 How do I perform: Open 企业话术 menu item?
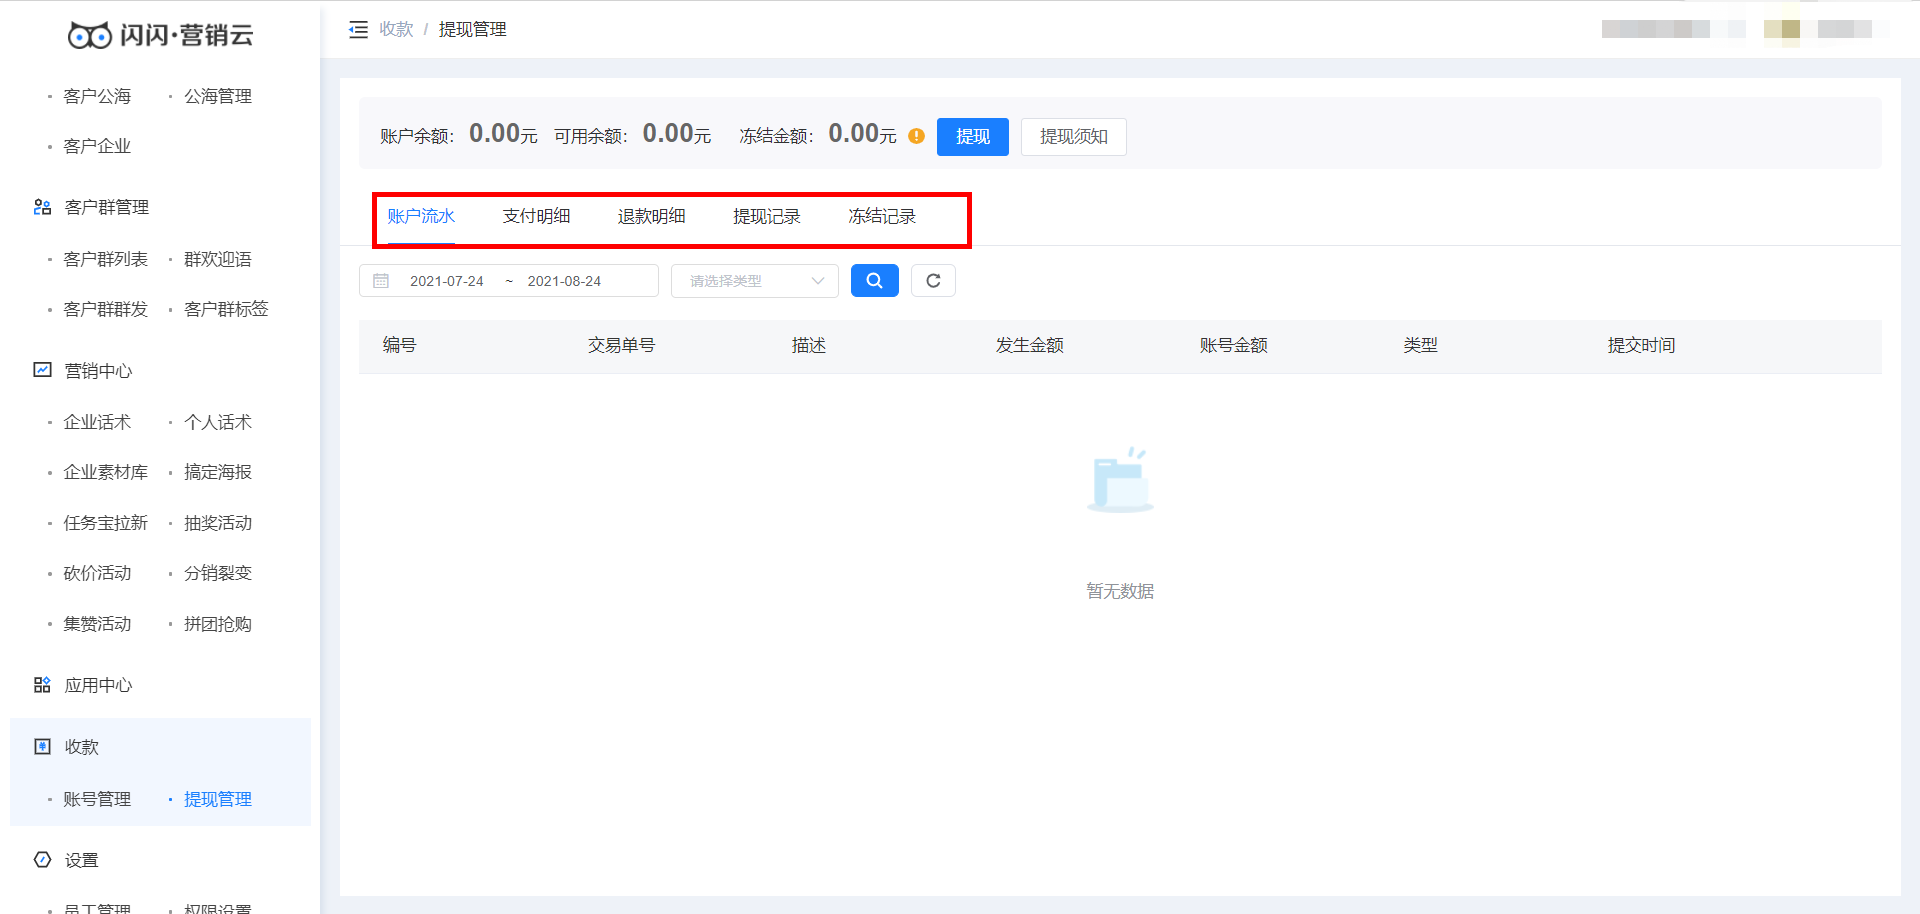(x=97, y=422)
